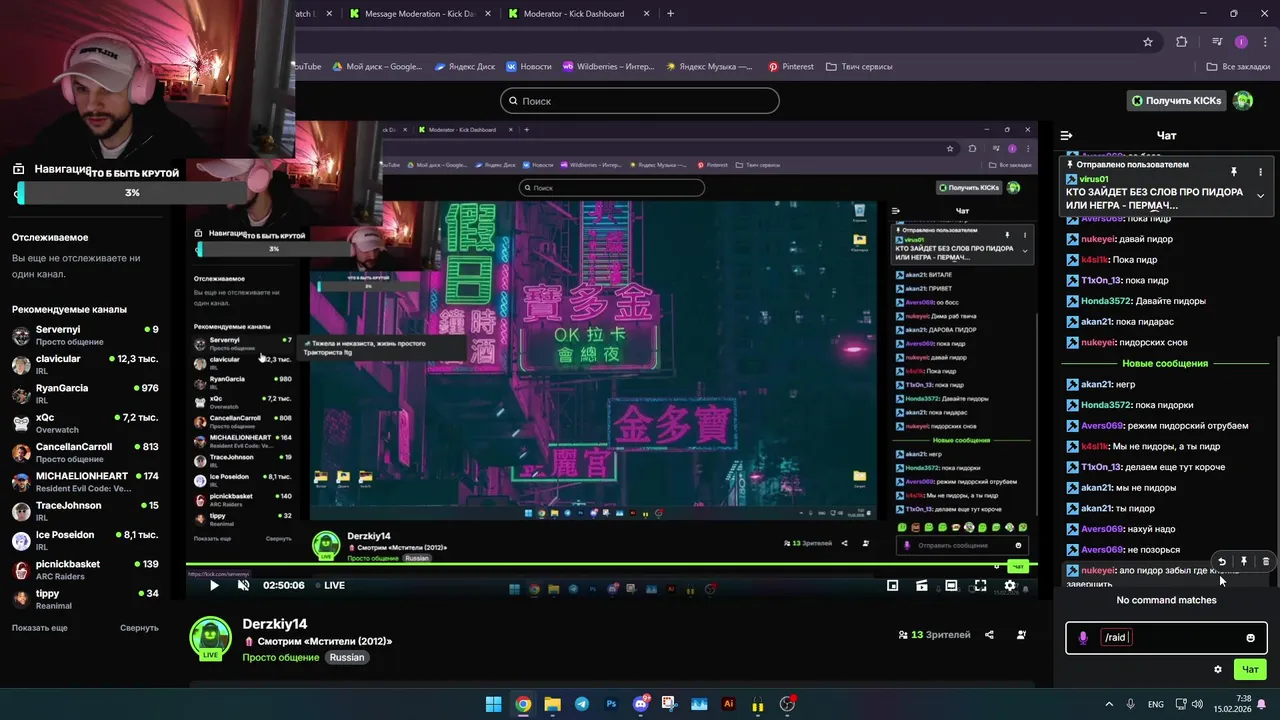Screen dimensions: 1280x720
Task: Switch to Moderator - Kick Dashboard tab
Action: click(575, 14)
